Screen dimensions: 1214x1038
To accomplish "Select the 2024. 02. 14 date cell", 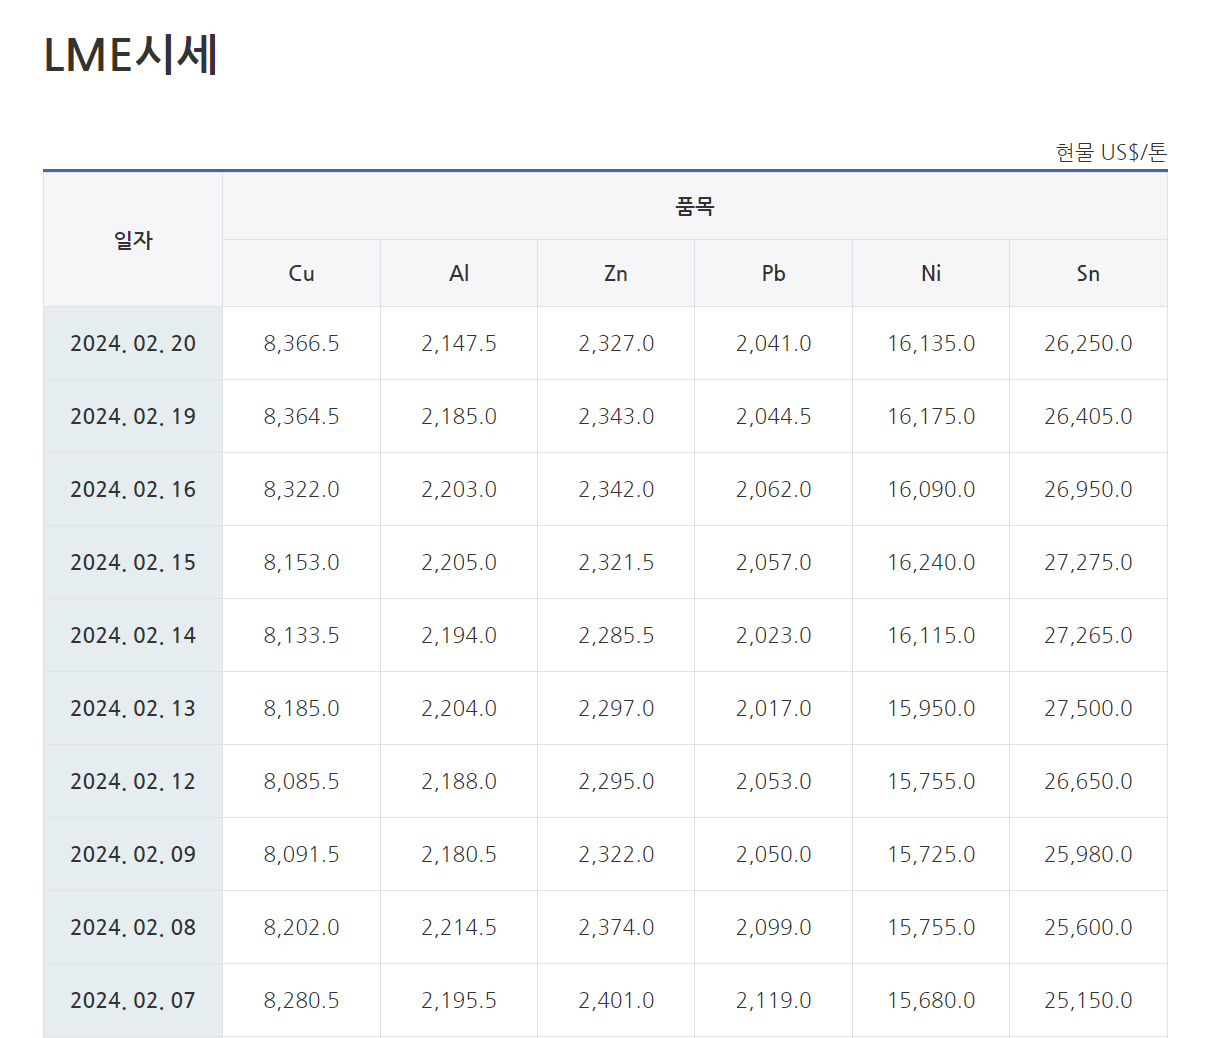I will click(x=133, y=635).
